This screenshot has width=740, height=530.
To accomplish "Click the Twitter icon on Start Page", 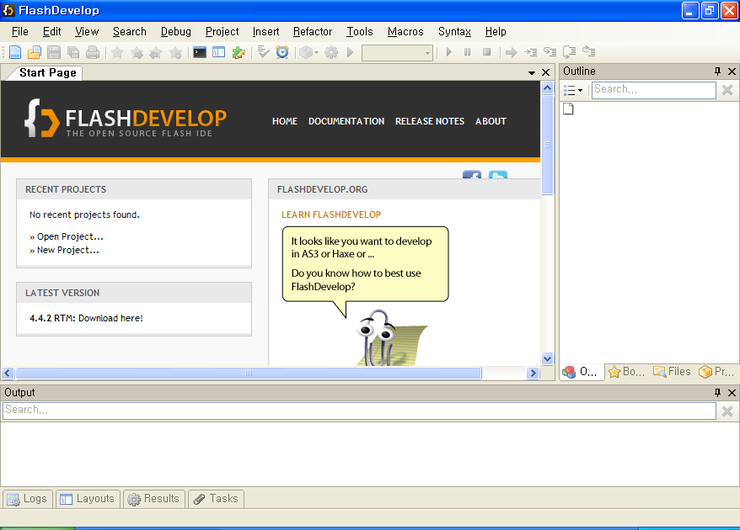I will click(x=497, y=177).
